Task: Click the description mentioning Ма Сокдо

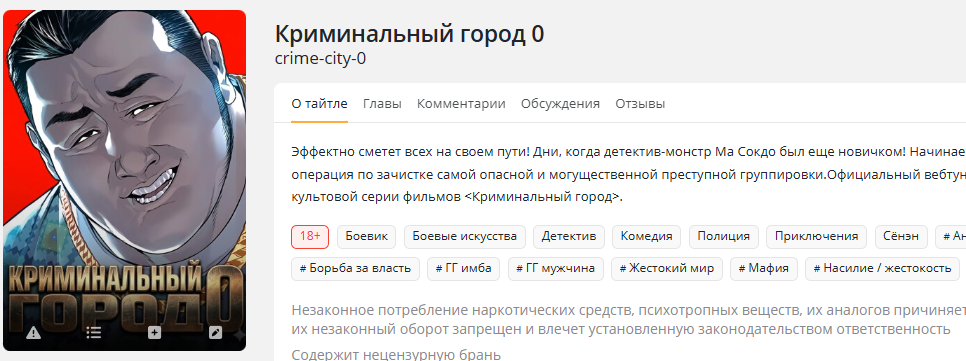Action: 628,174
